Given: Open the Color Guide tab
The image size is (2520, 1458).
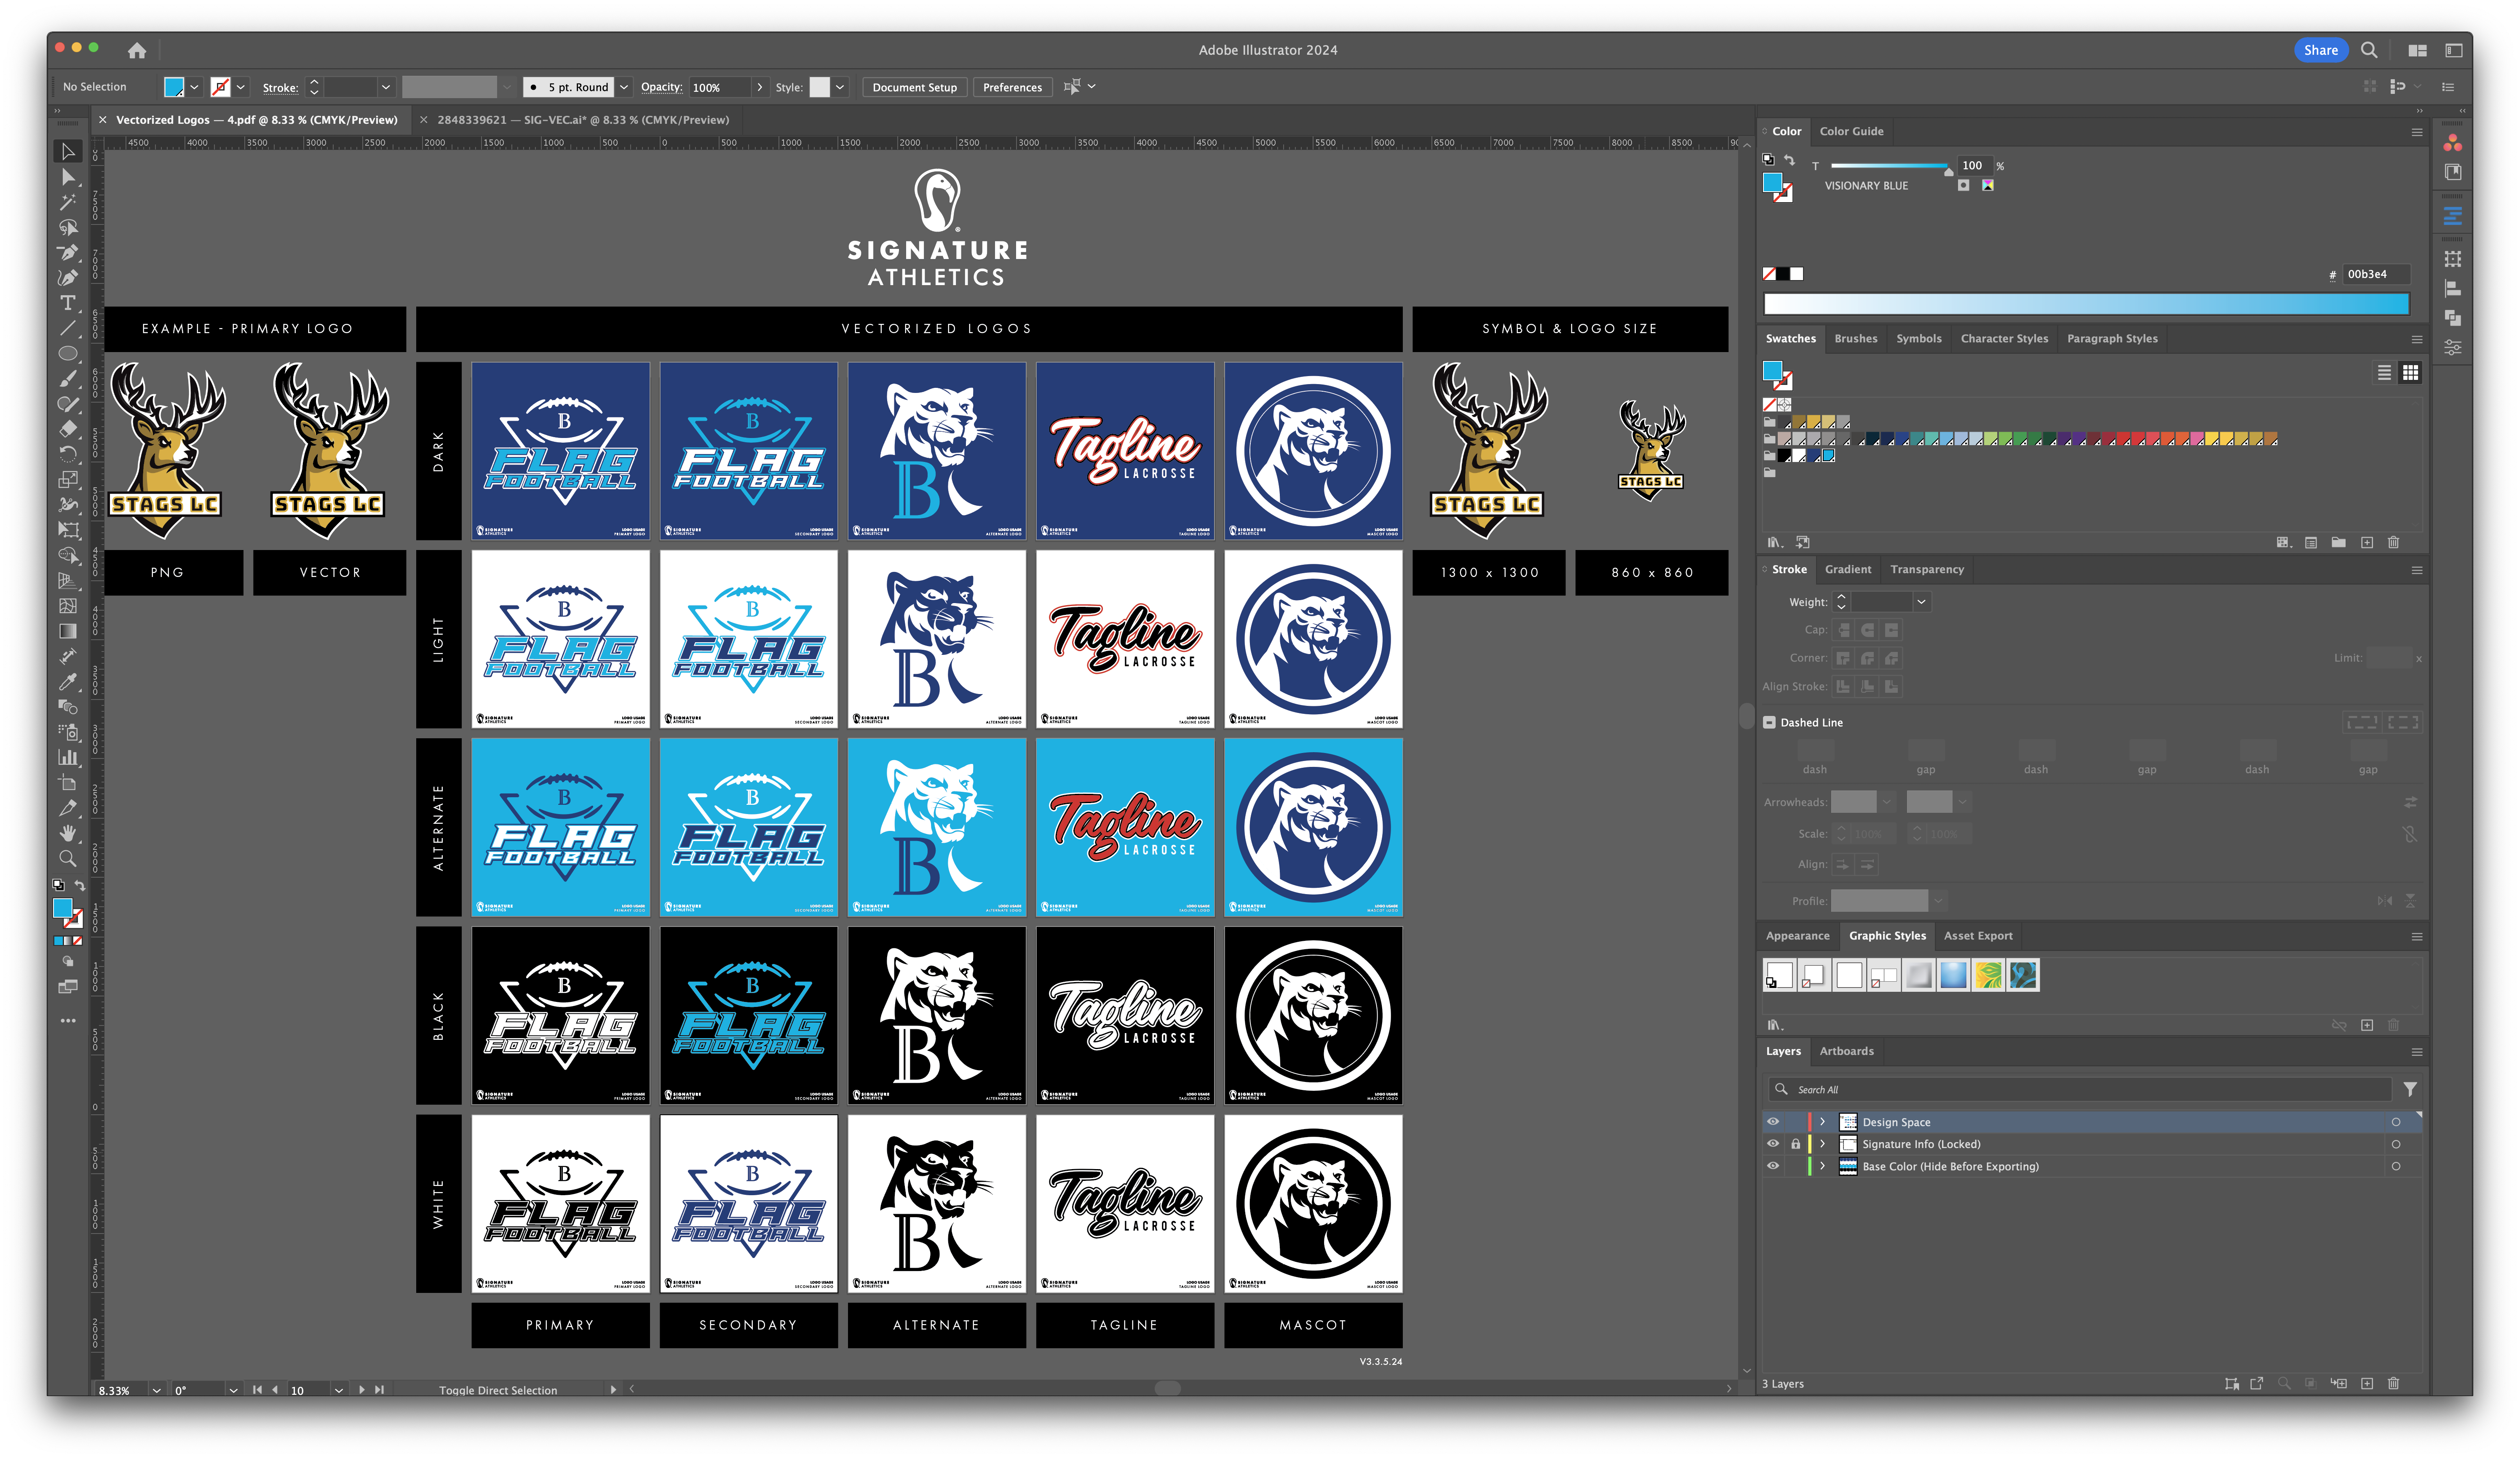Looking at the screenshot, I should click(x=1851, y=131).
